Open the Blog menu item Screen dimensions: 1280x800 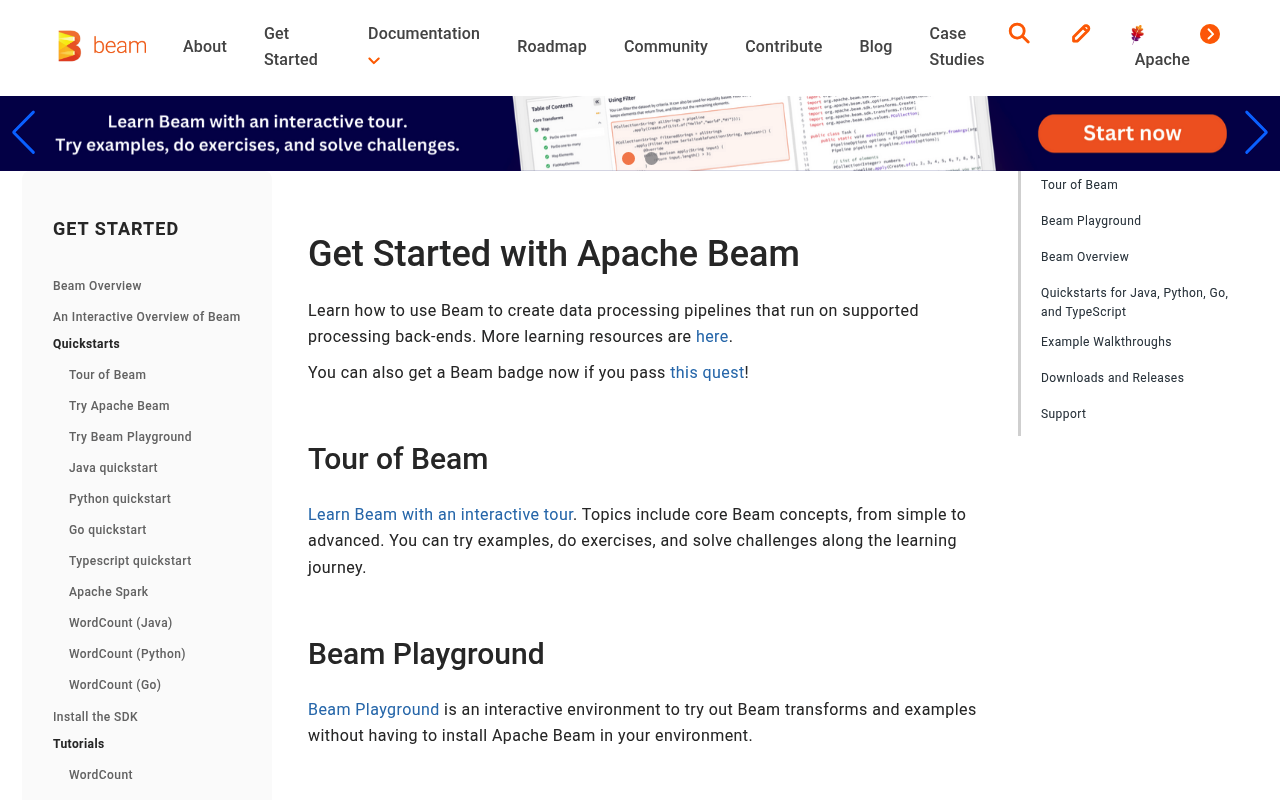click(876, 46)
